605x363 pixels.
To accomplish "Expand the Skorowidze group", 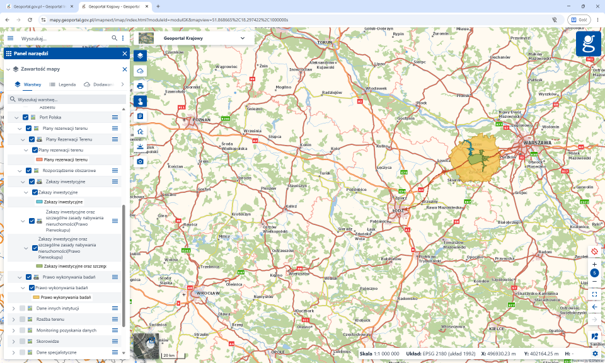I will click(x=14, y=341).
